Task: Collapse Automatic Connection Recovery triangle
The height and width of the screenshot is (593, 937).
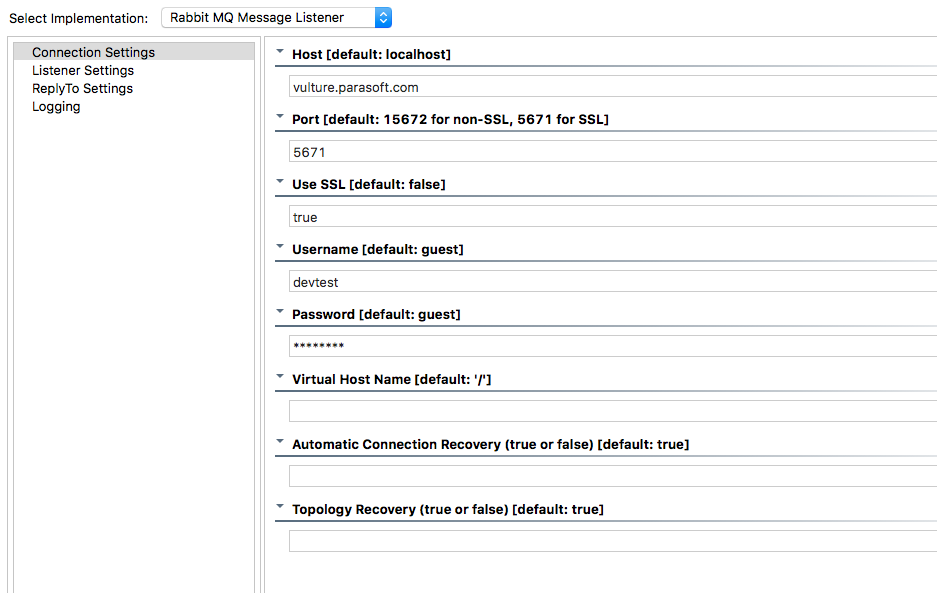Action: [x=280, y=442]
